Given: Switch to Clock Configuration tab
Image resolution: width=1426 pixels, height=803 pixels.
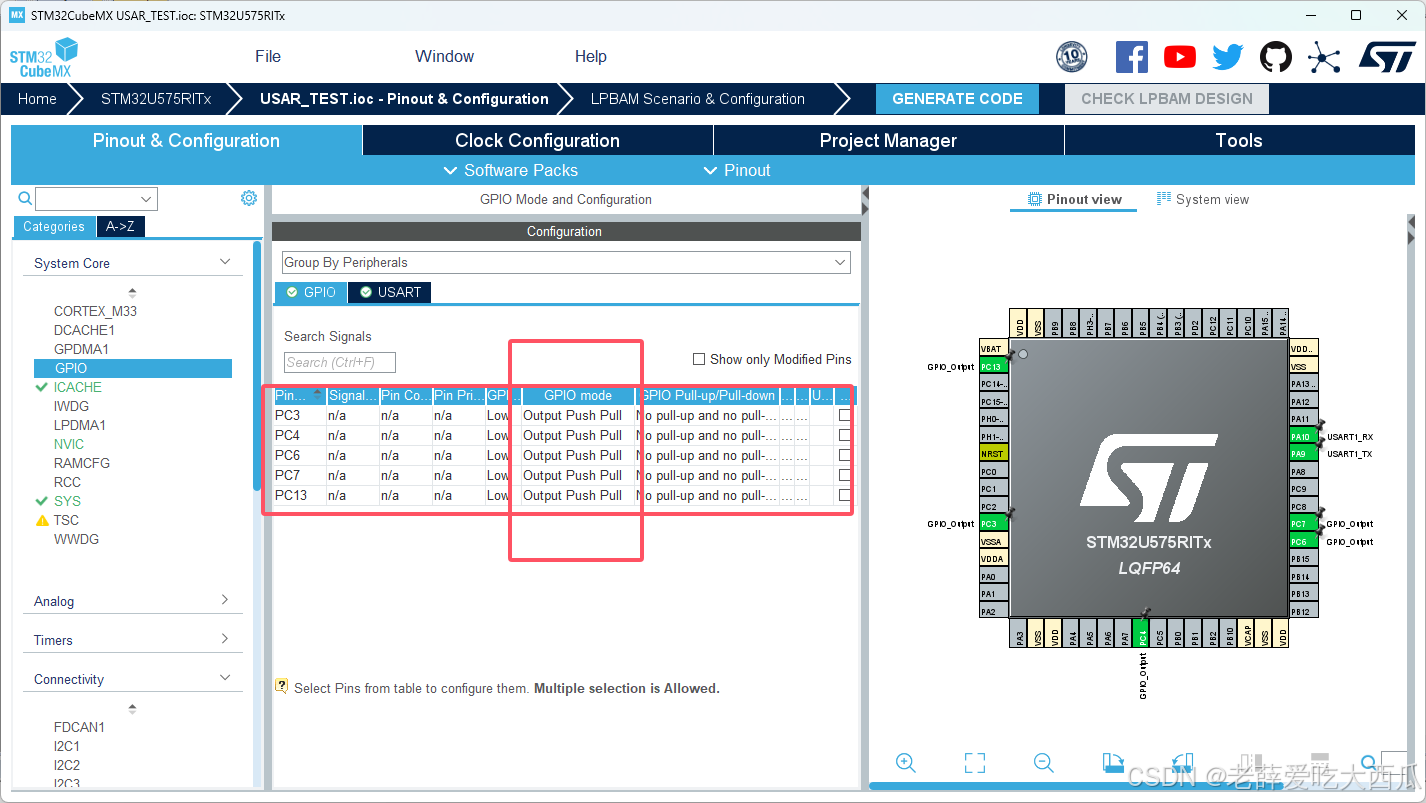Looking at the screenshot, I should pos(538,140).
